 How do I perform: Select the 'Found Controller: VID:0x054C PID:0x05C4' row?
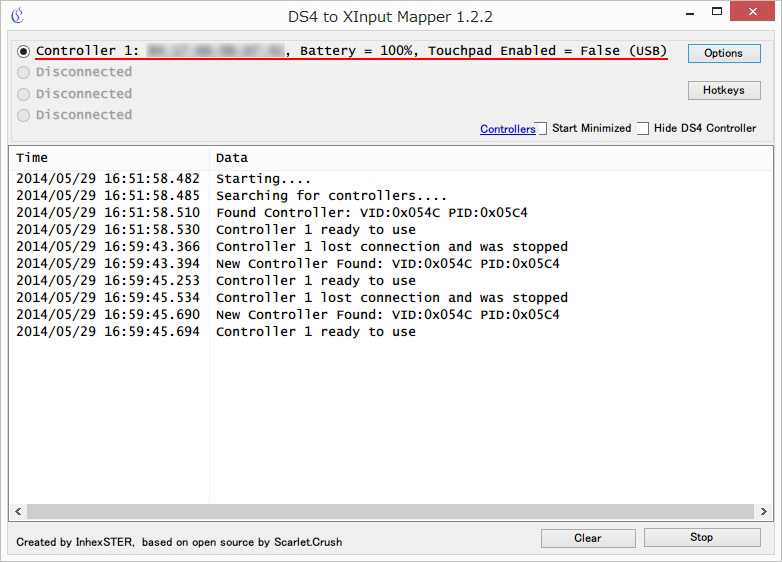(391, 212)
